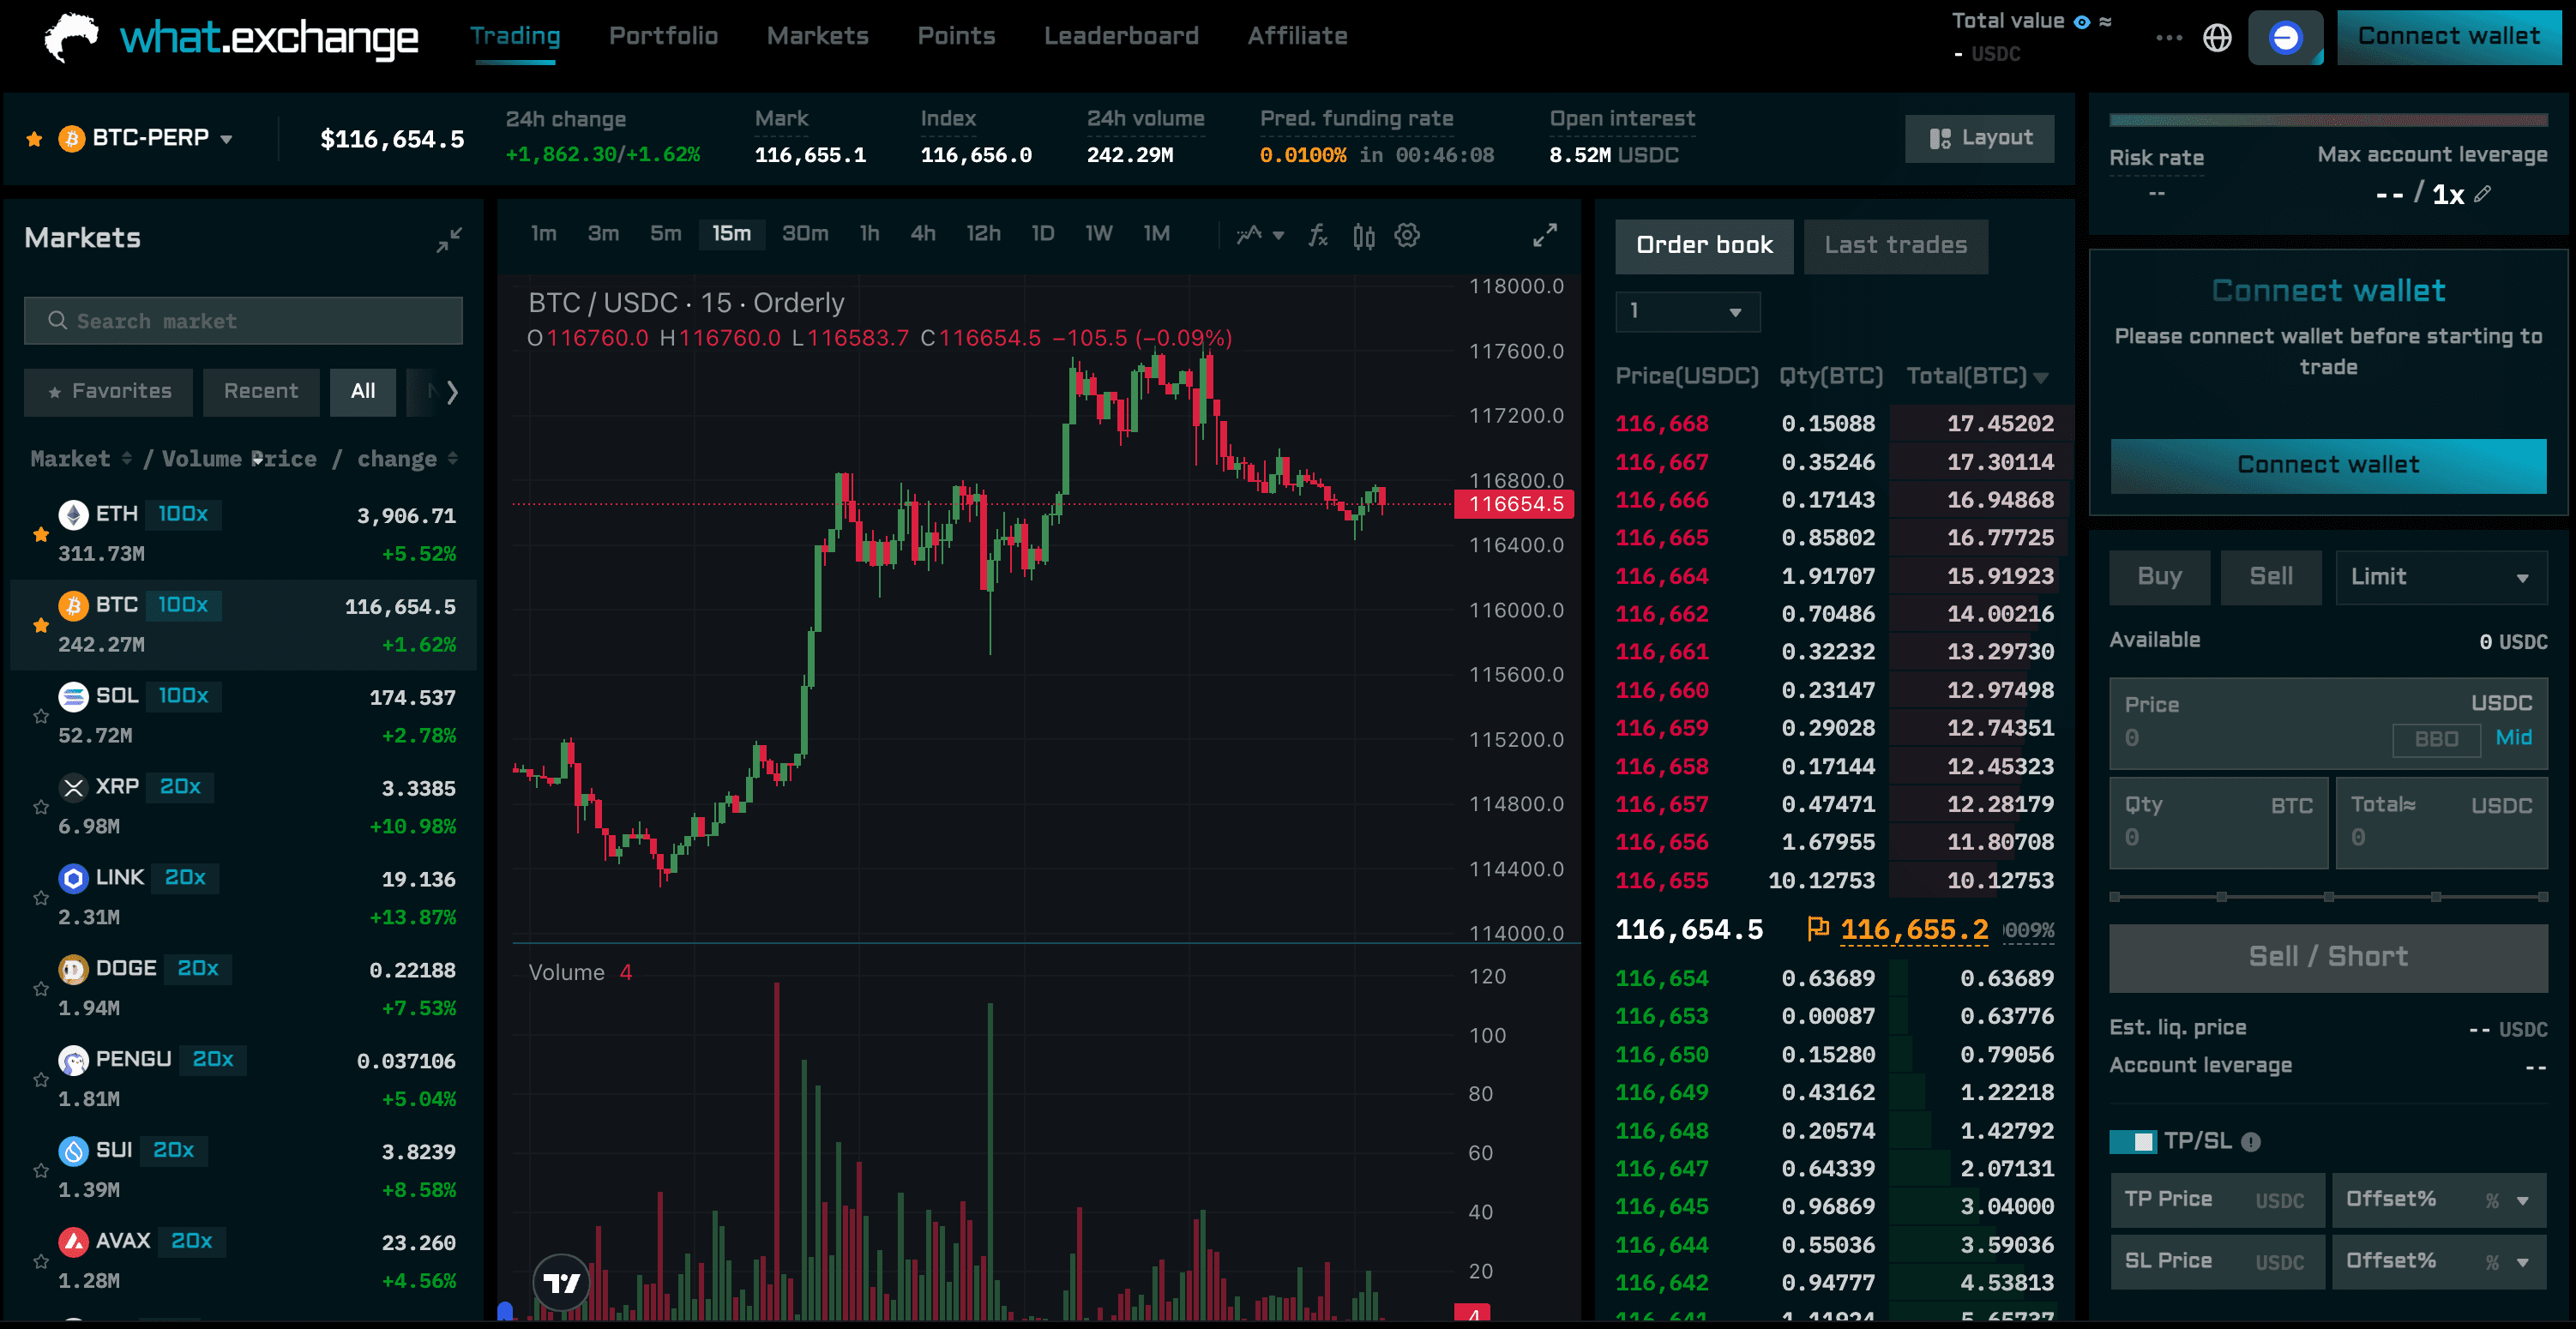Open Limit order type dropdown
This screenshot has height=1329, width=2576.
[x=2440, y=577]
